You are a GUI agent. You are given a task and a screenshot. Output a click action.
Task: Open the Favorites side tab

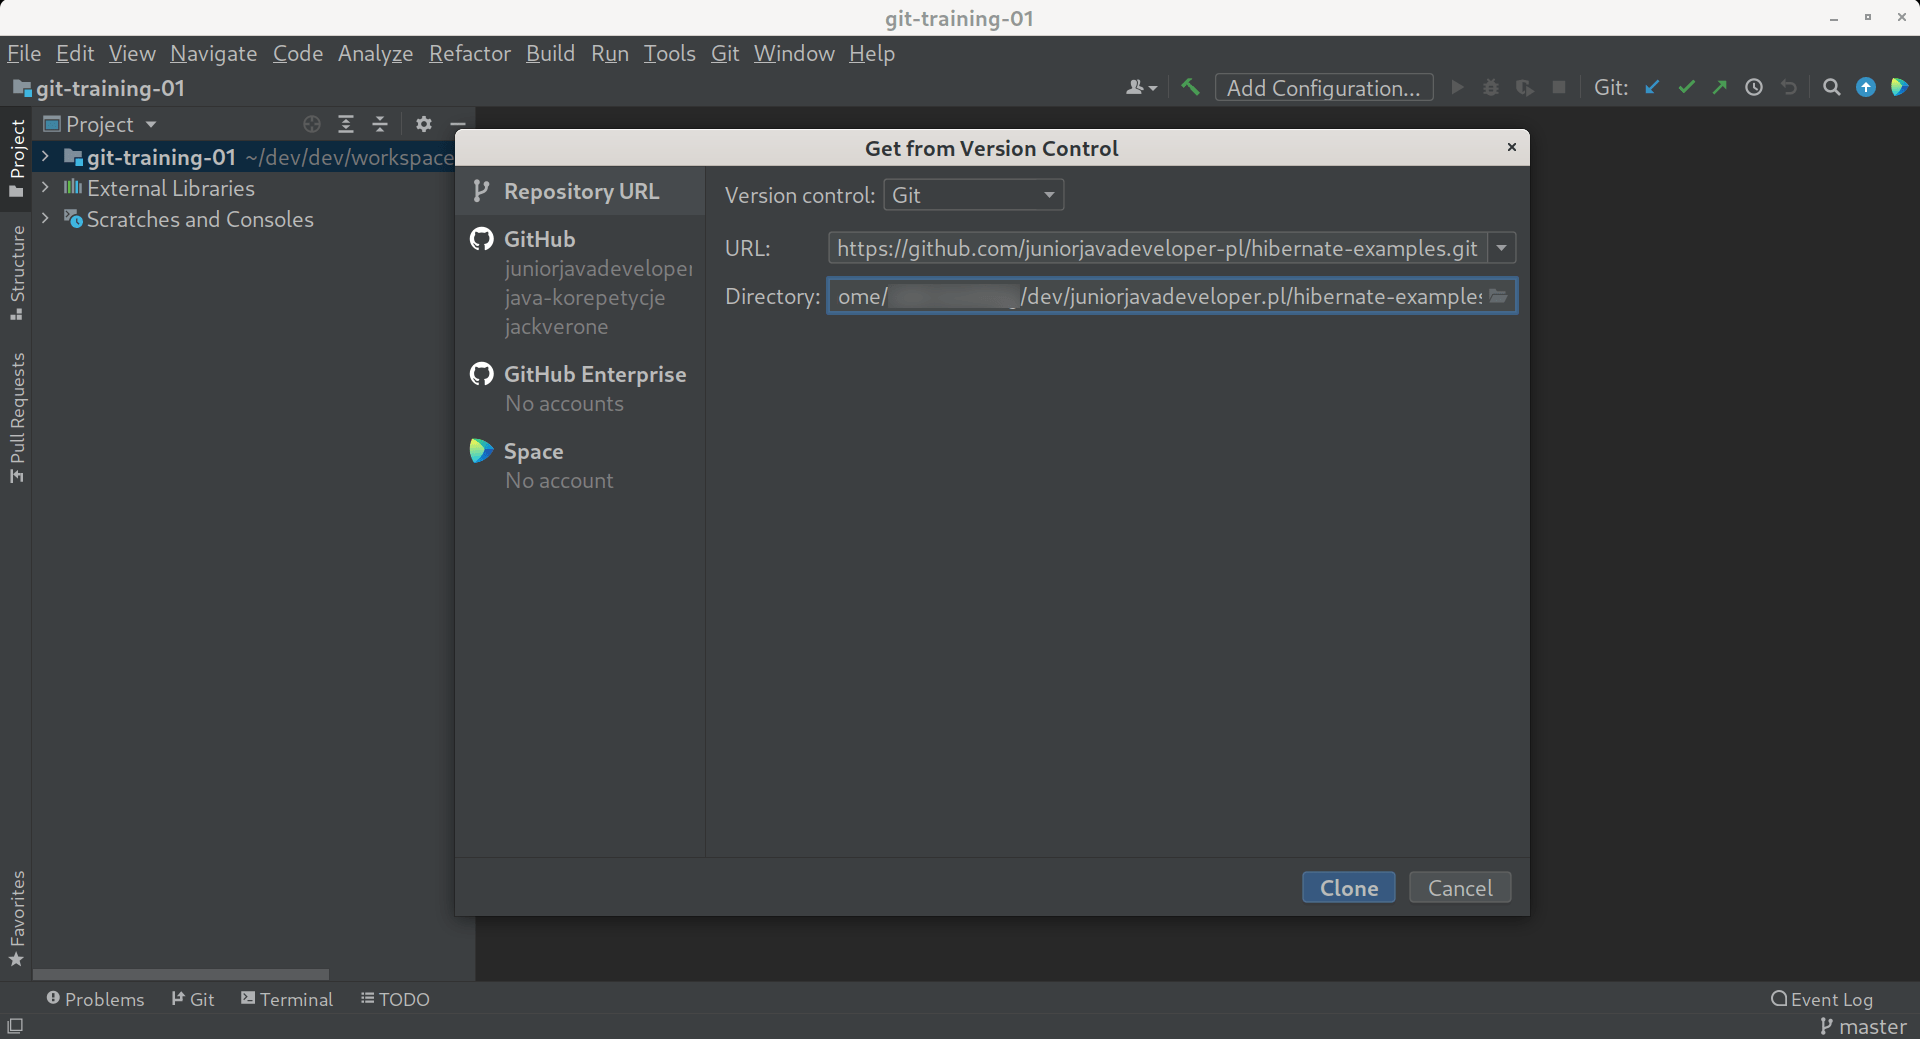(x=16, y=918)
